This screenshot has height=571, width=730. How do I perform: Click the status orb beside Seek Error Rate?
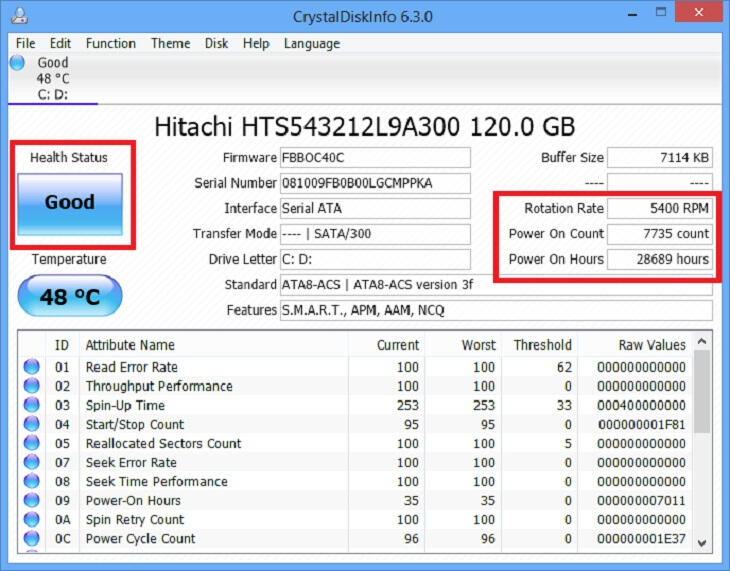tap(31, 462)
